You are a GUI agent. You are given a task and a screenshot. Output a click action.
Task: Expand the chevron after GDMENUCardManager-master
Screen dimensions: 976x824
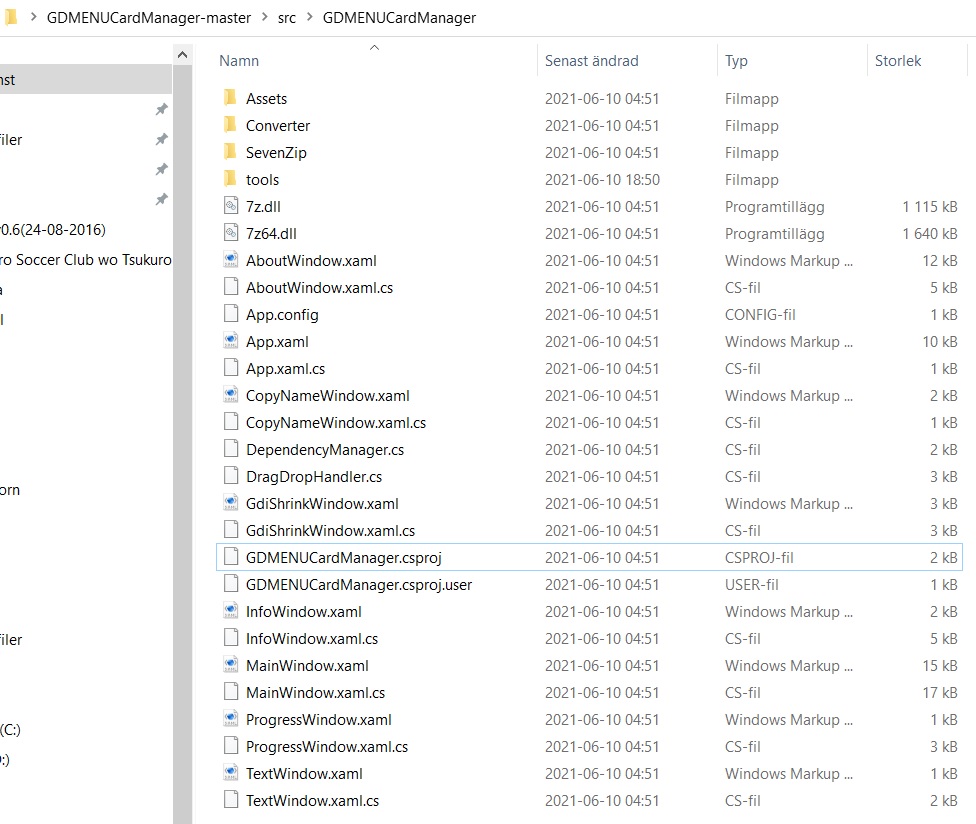click(265, 17)
